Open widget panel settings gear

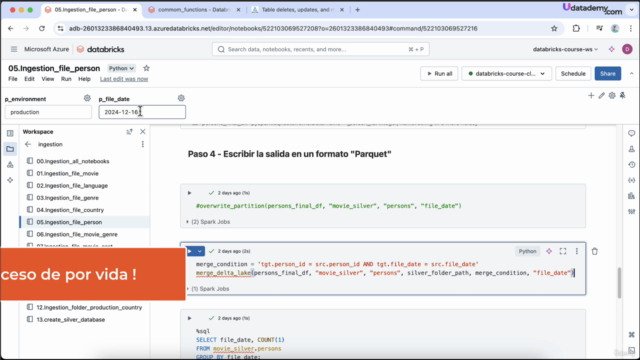pyautogui.click(x=612, y=96)
